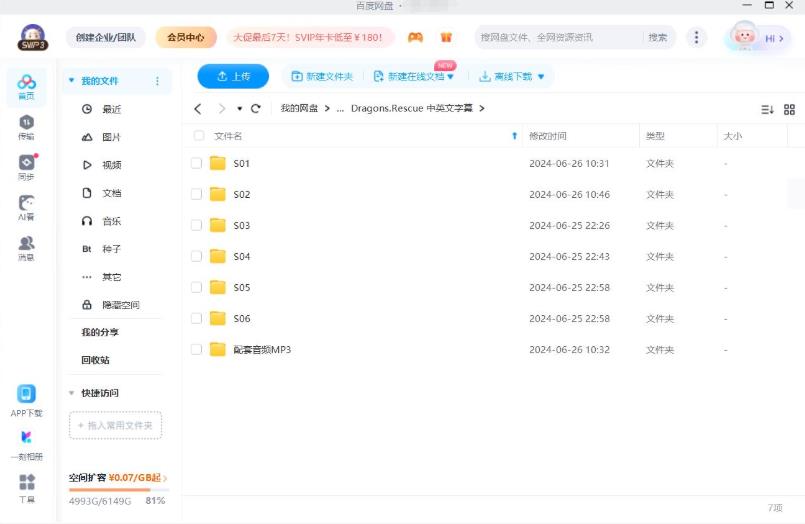Viewport: 805px width, 524px height.
Task: Expand breadcrumb ellipsis path
Action: [x=340, y=109]
